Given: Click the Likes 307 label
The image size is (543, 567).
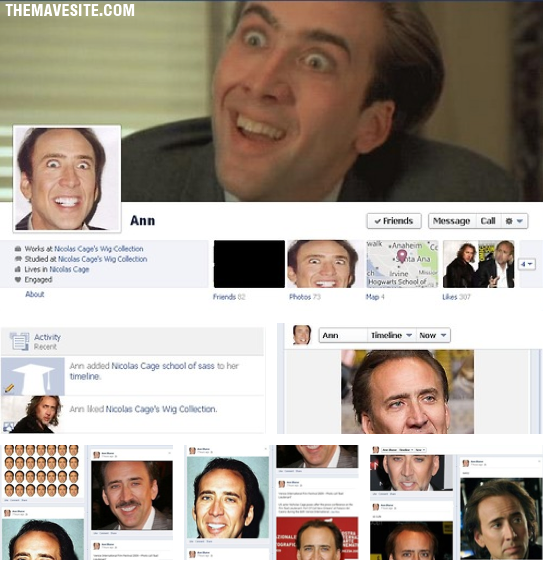Looking at the screenshot, I should coord(457,297).
